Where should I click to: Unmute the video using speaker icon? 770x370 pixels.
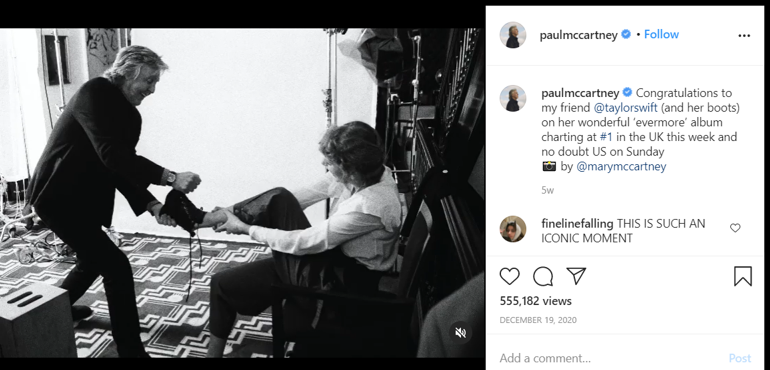(x=460, y=333)
